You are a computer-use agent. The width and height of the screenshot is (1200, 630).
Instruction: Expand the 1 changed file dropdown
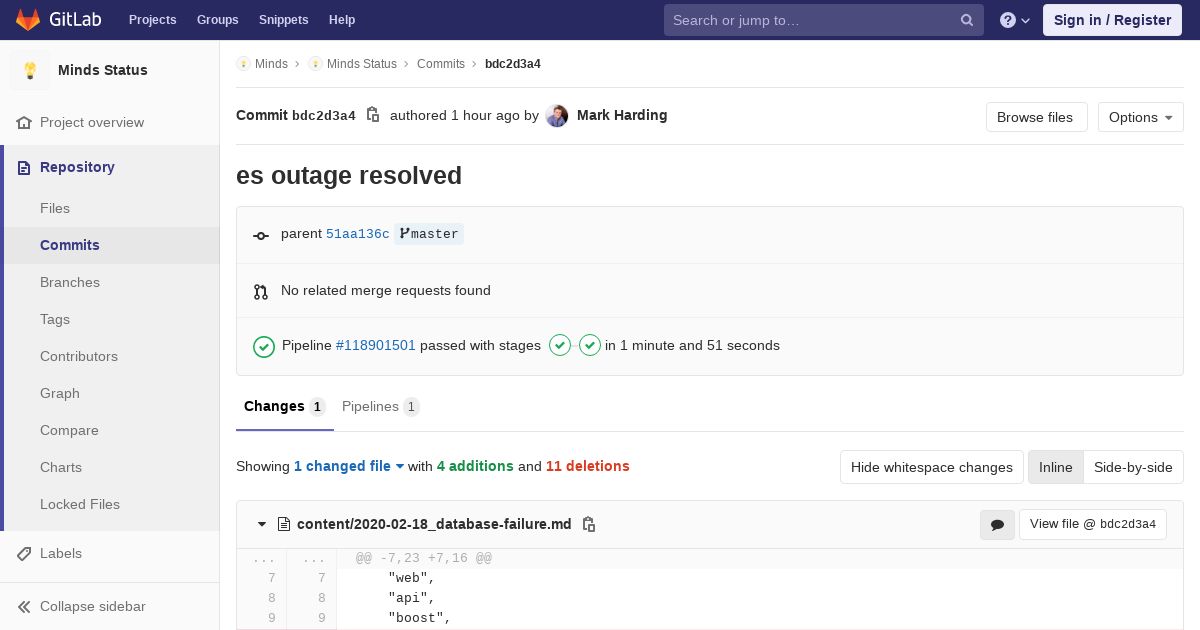coord(348,466)
